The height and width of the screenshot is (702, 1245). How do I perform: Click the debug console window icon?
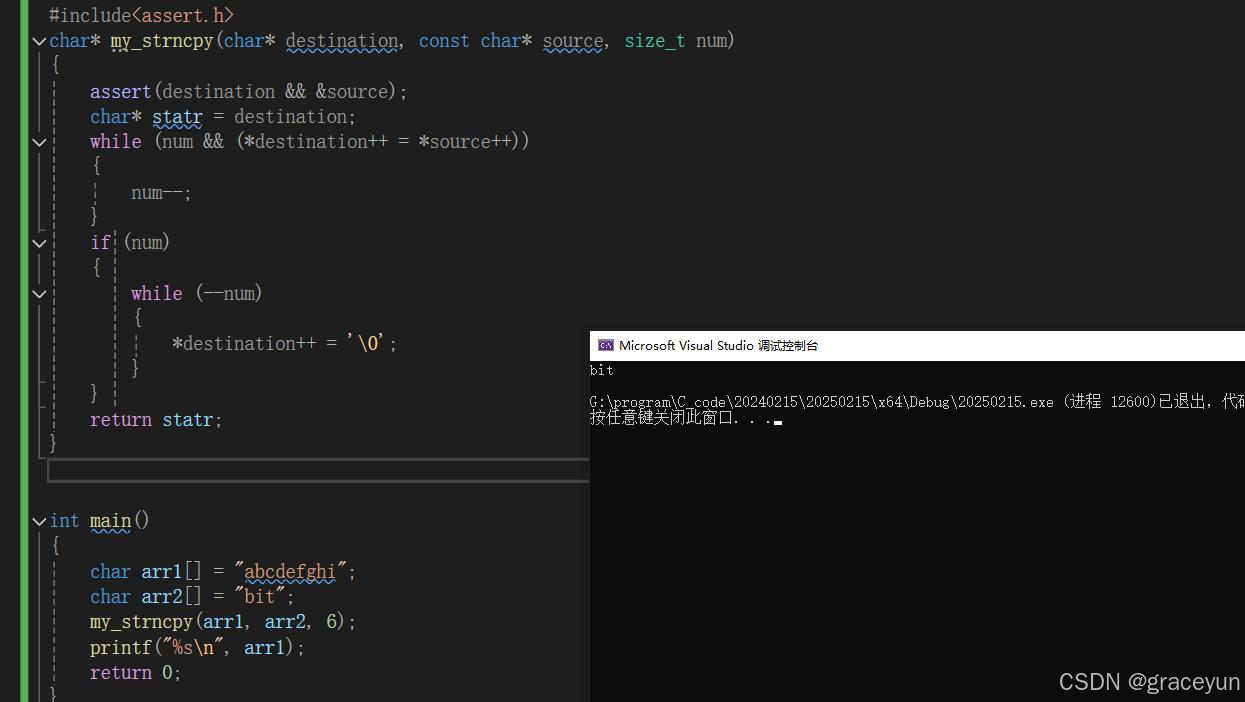click(606, 345)
